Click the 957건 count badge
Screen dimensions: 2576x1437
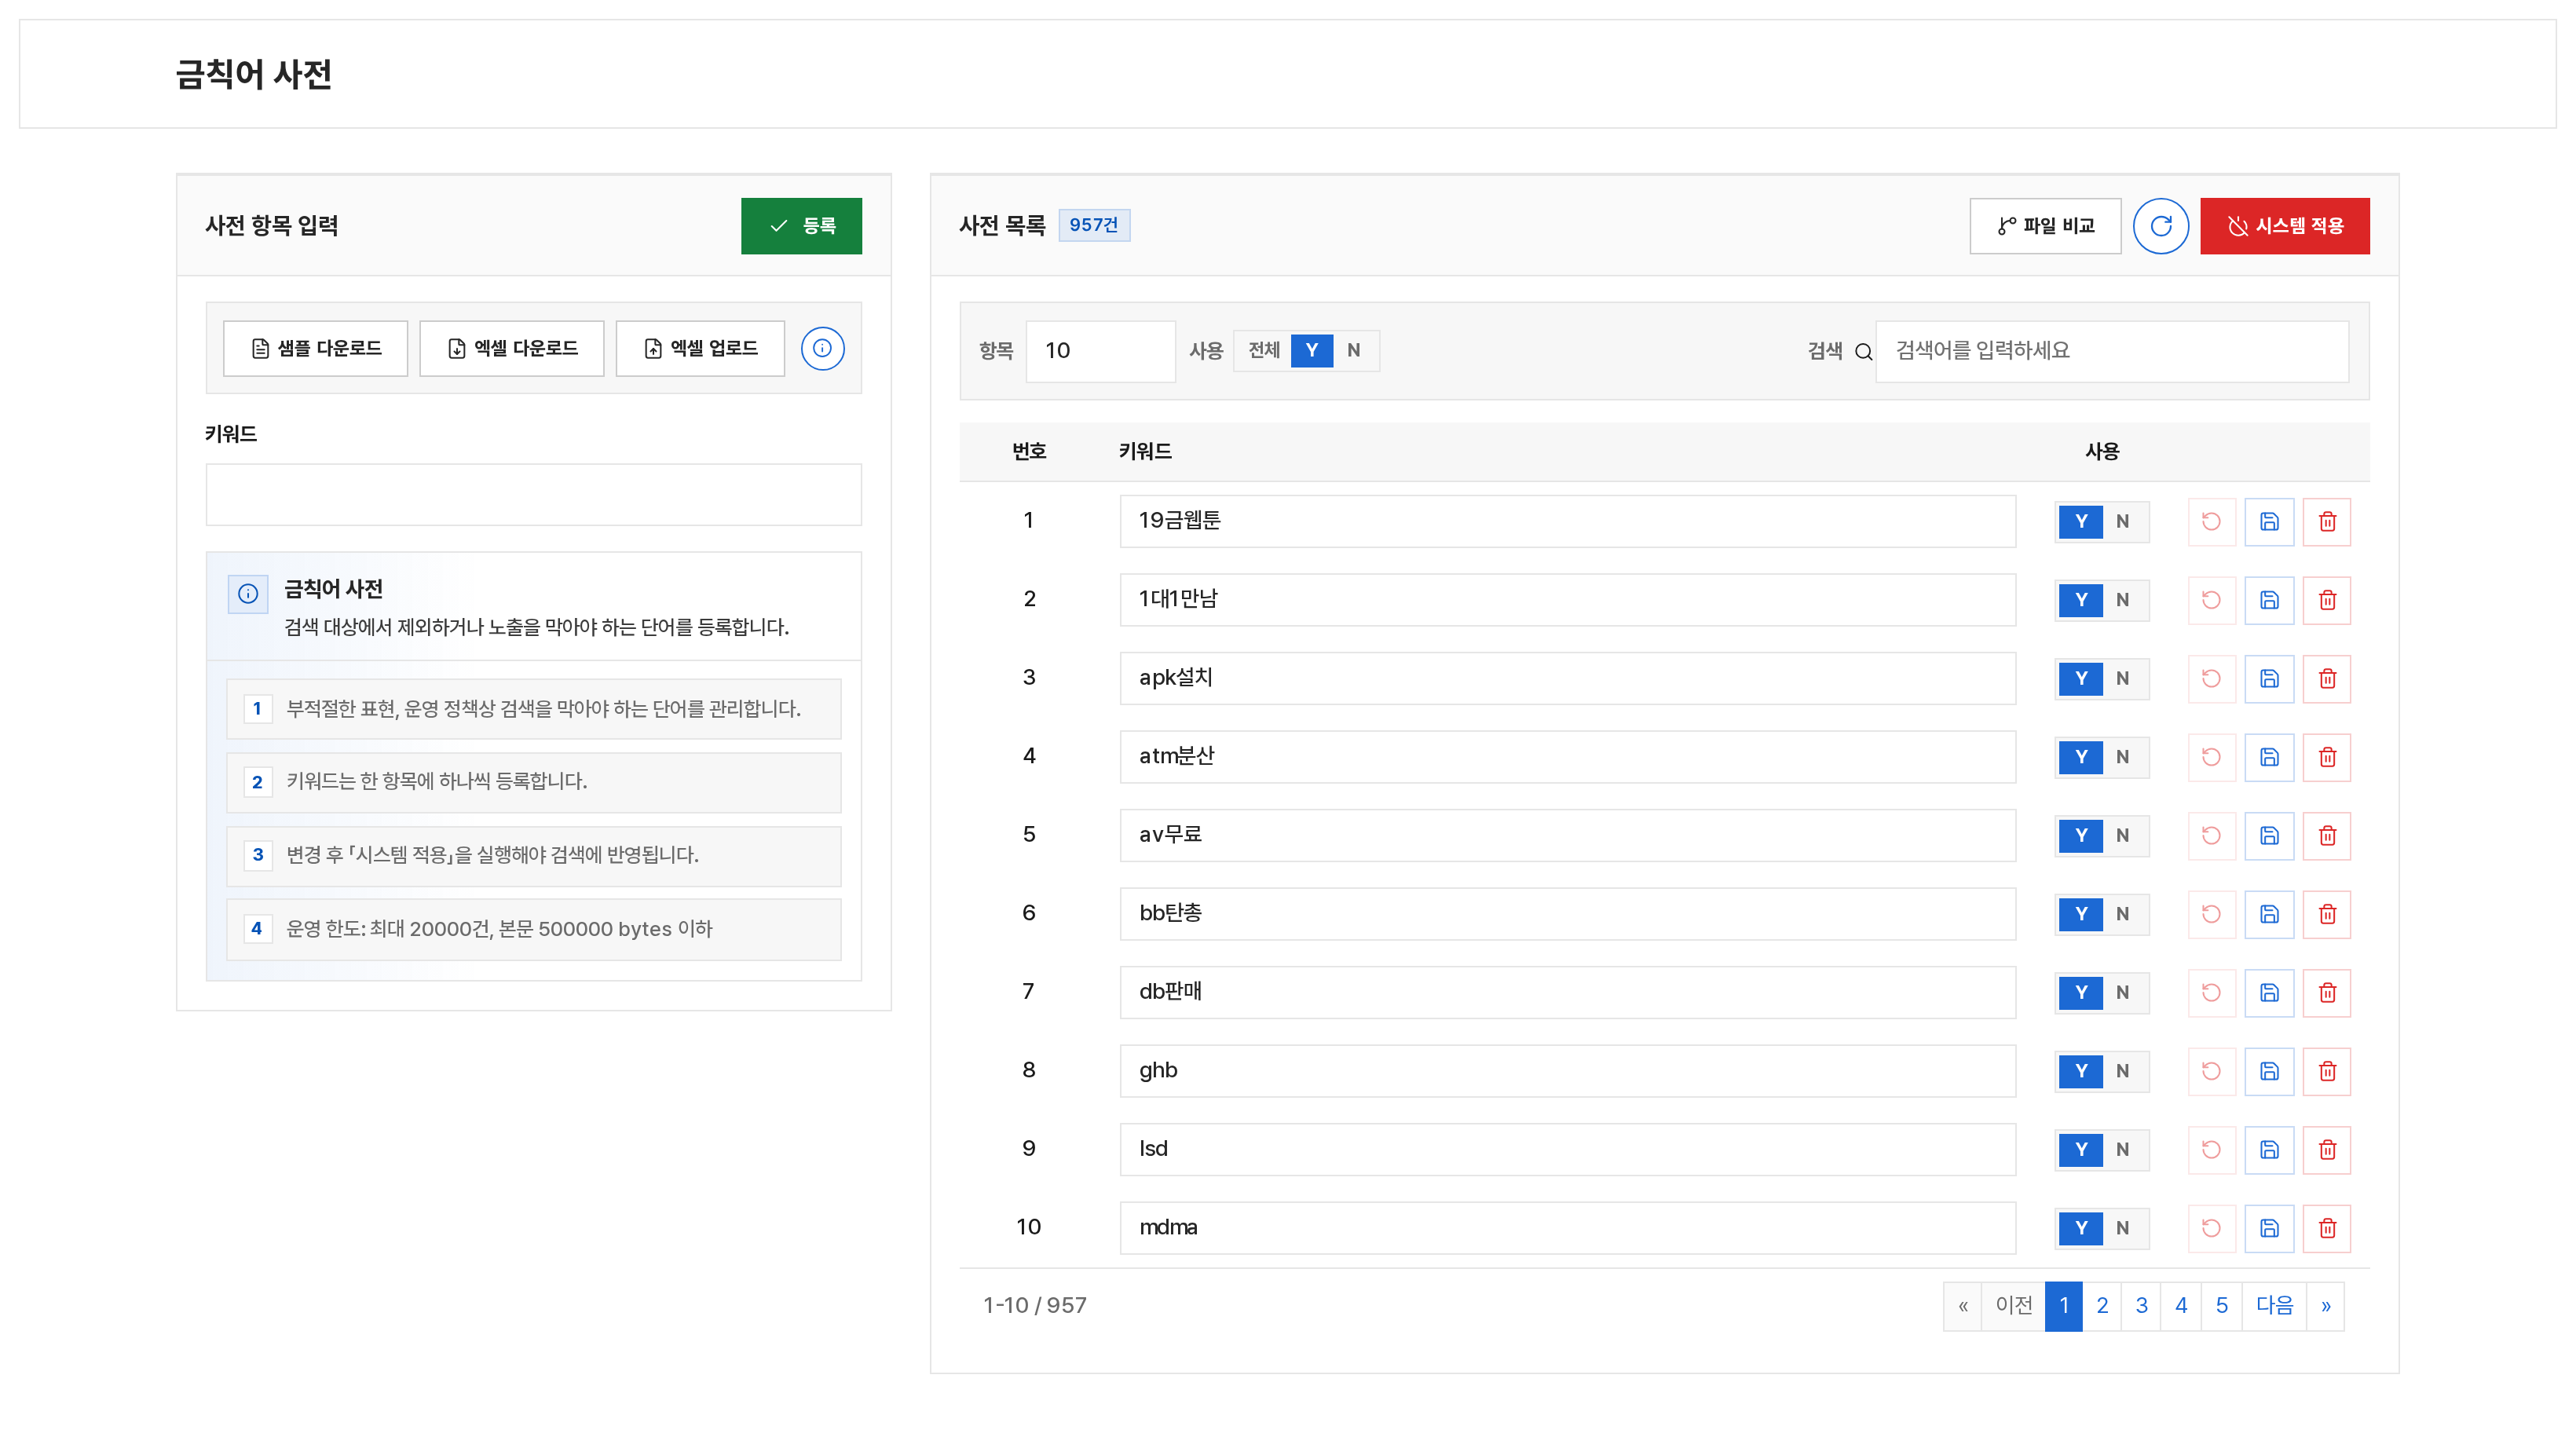pyautogui.click(x=1094, y=225)
